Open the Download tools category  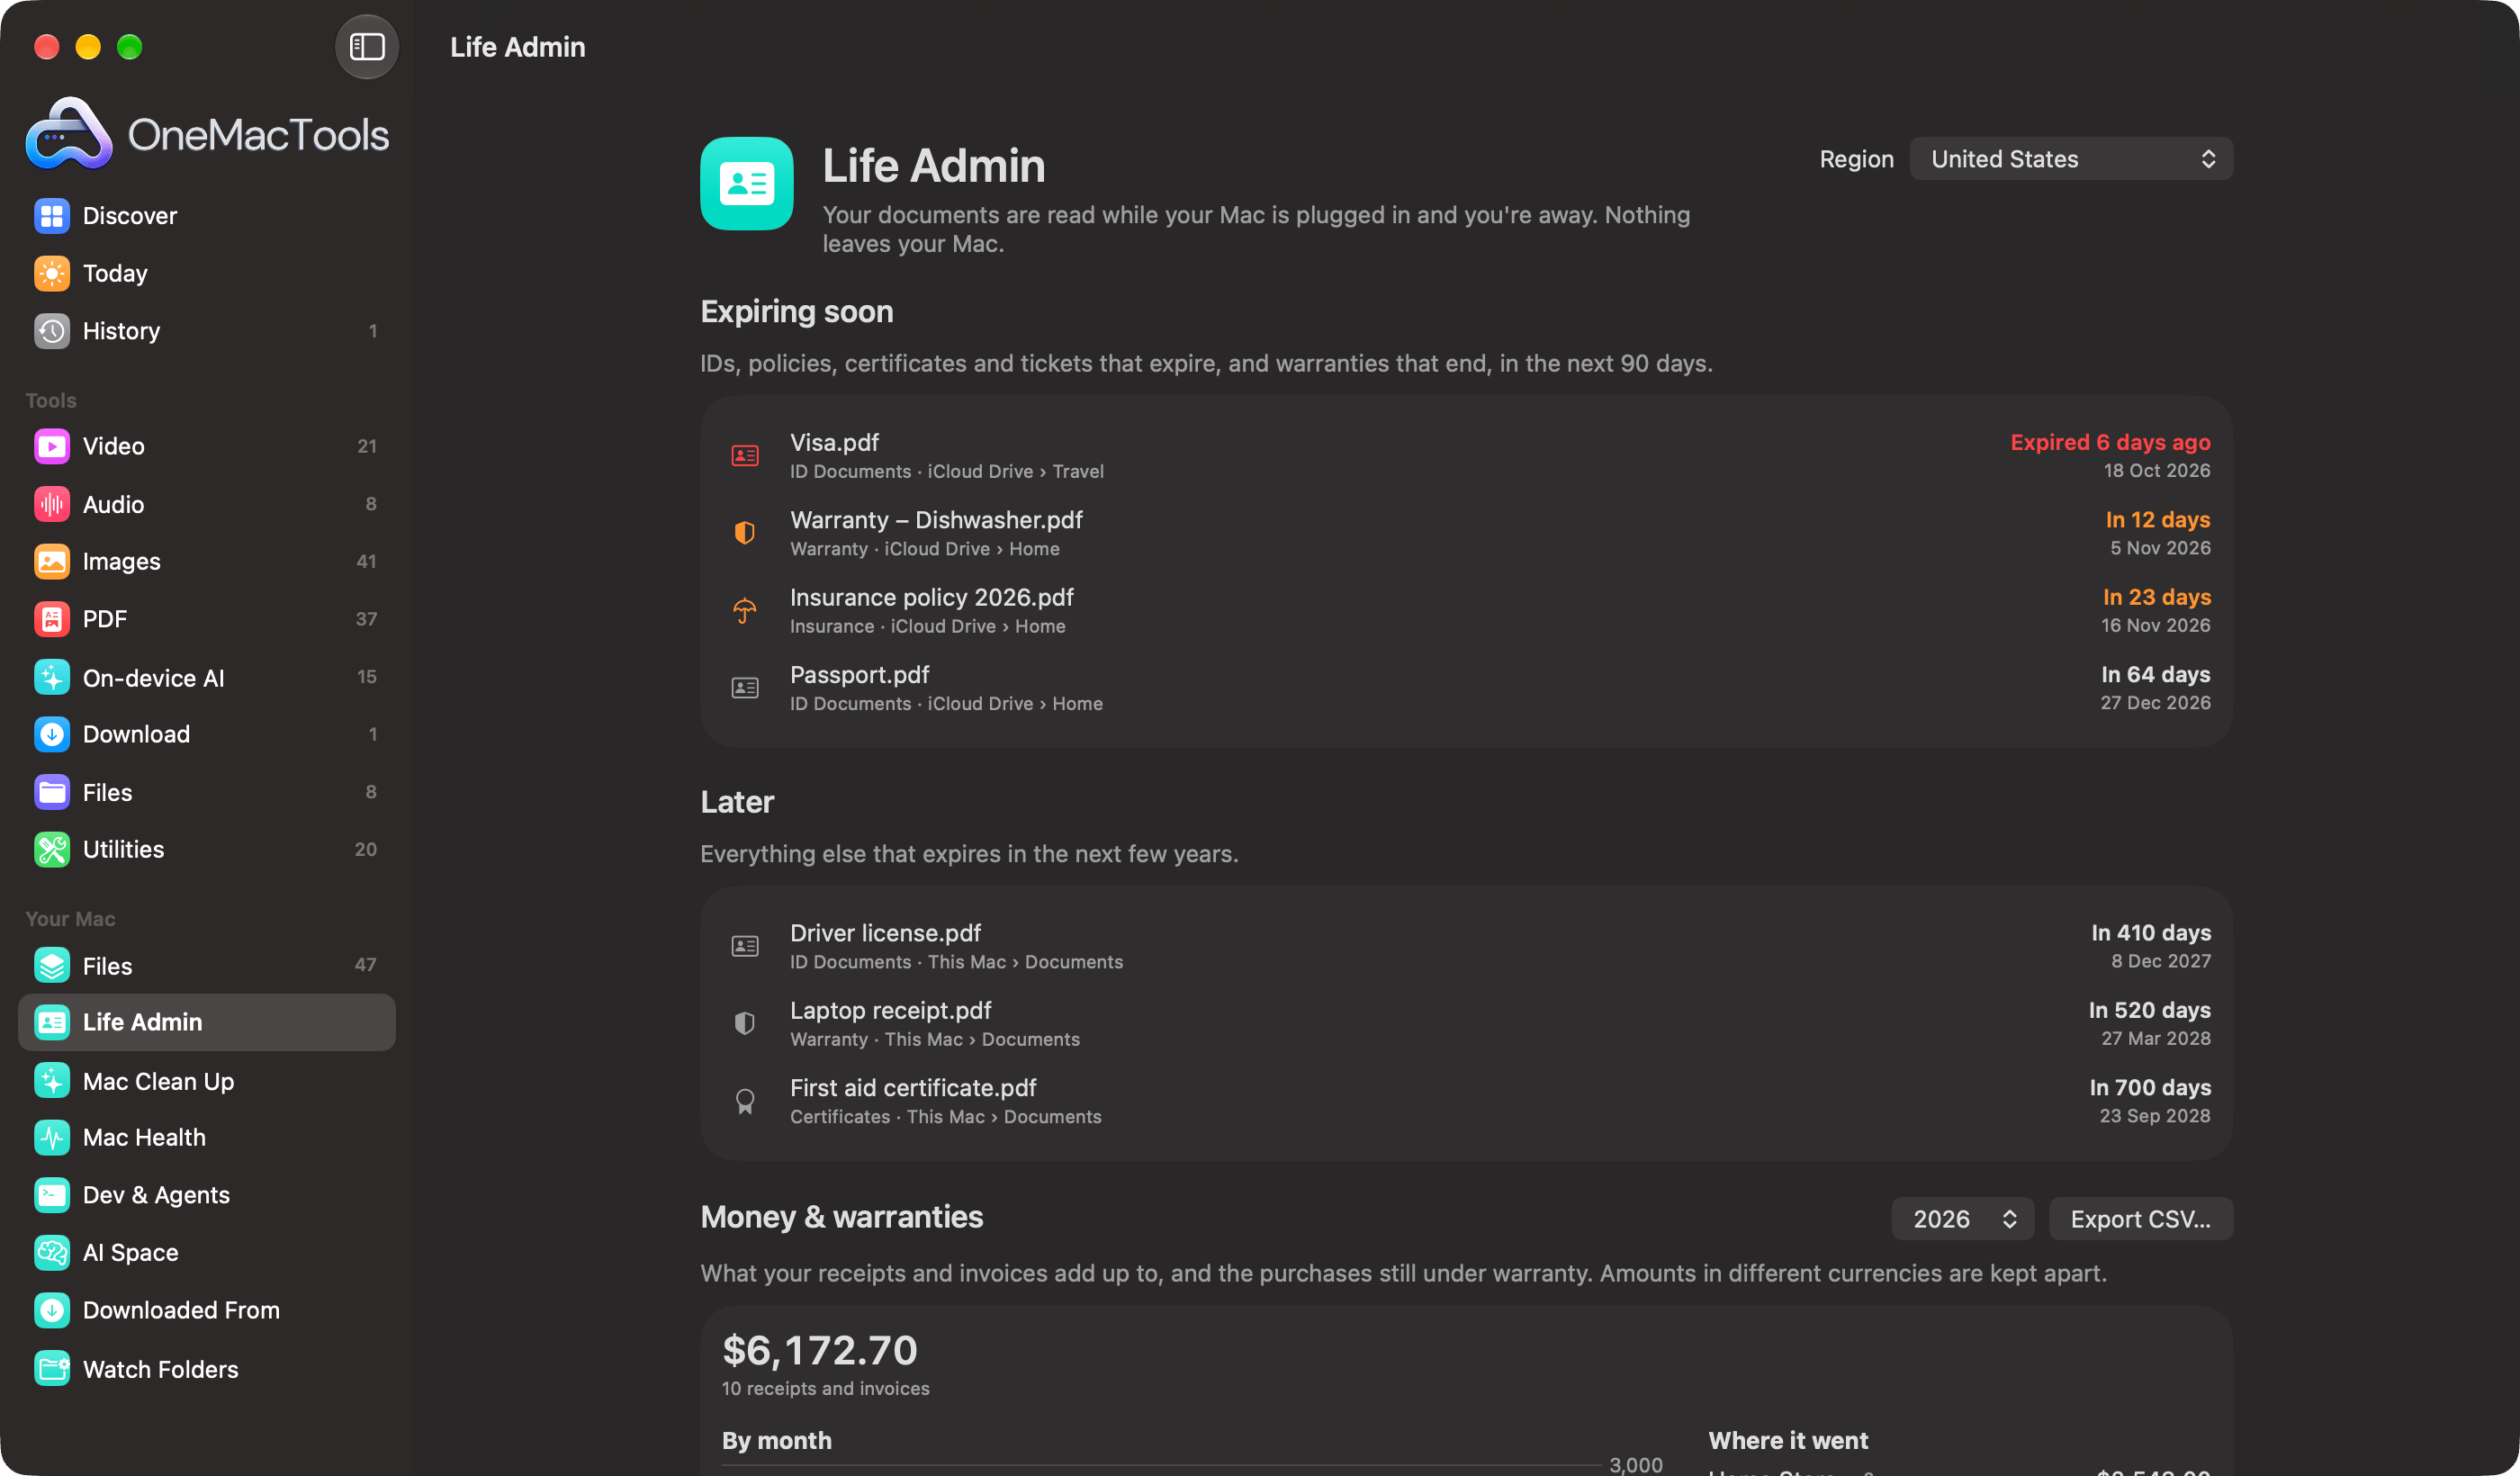[207, 734]
